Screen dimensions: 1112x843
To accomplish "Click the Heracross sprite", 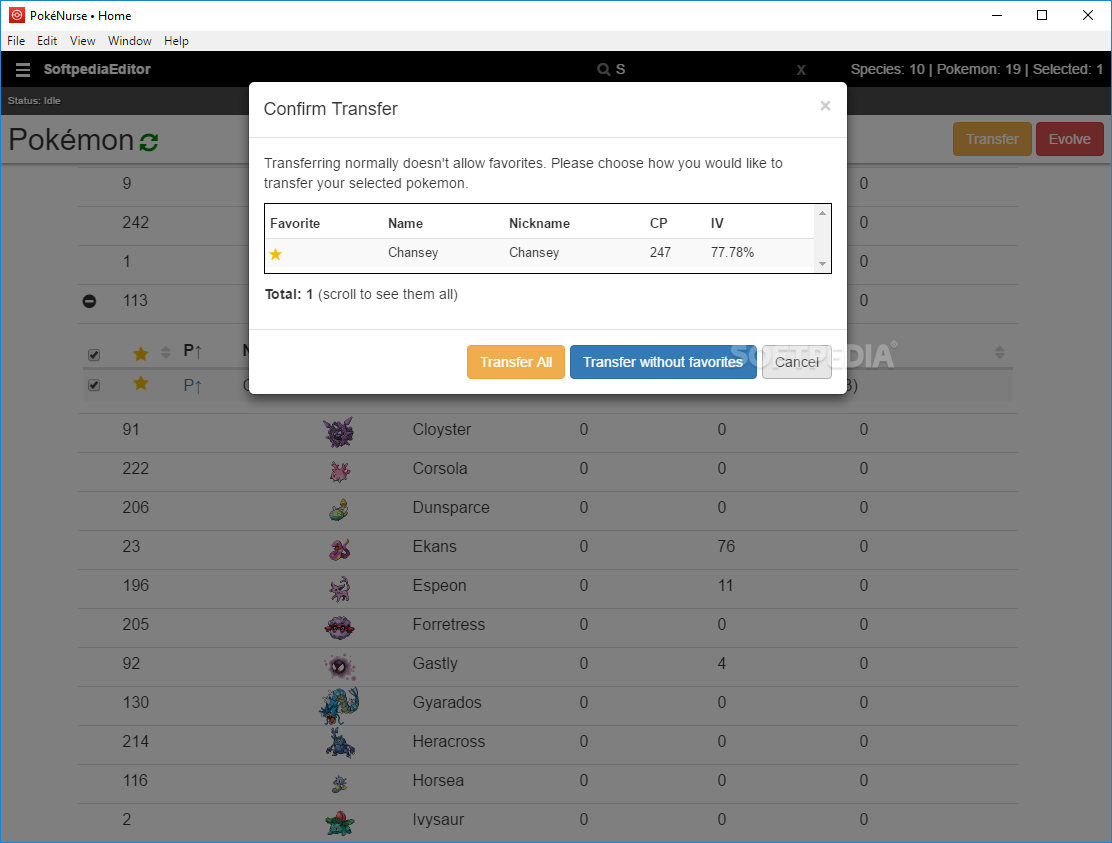I will 340,743.
